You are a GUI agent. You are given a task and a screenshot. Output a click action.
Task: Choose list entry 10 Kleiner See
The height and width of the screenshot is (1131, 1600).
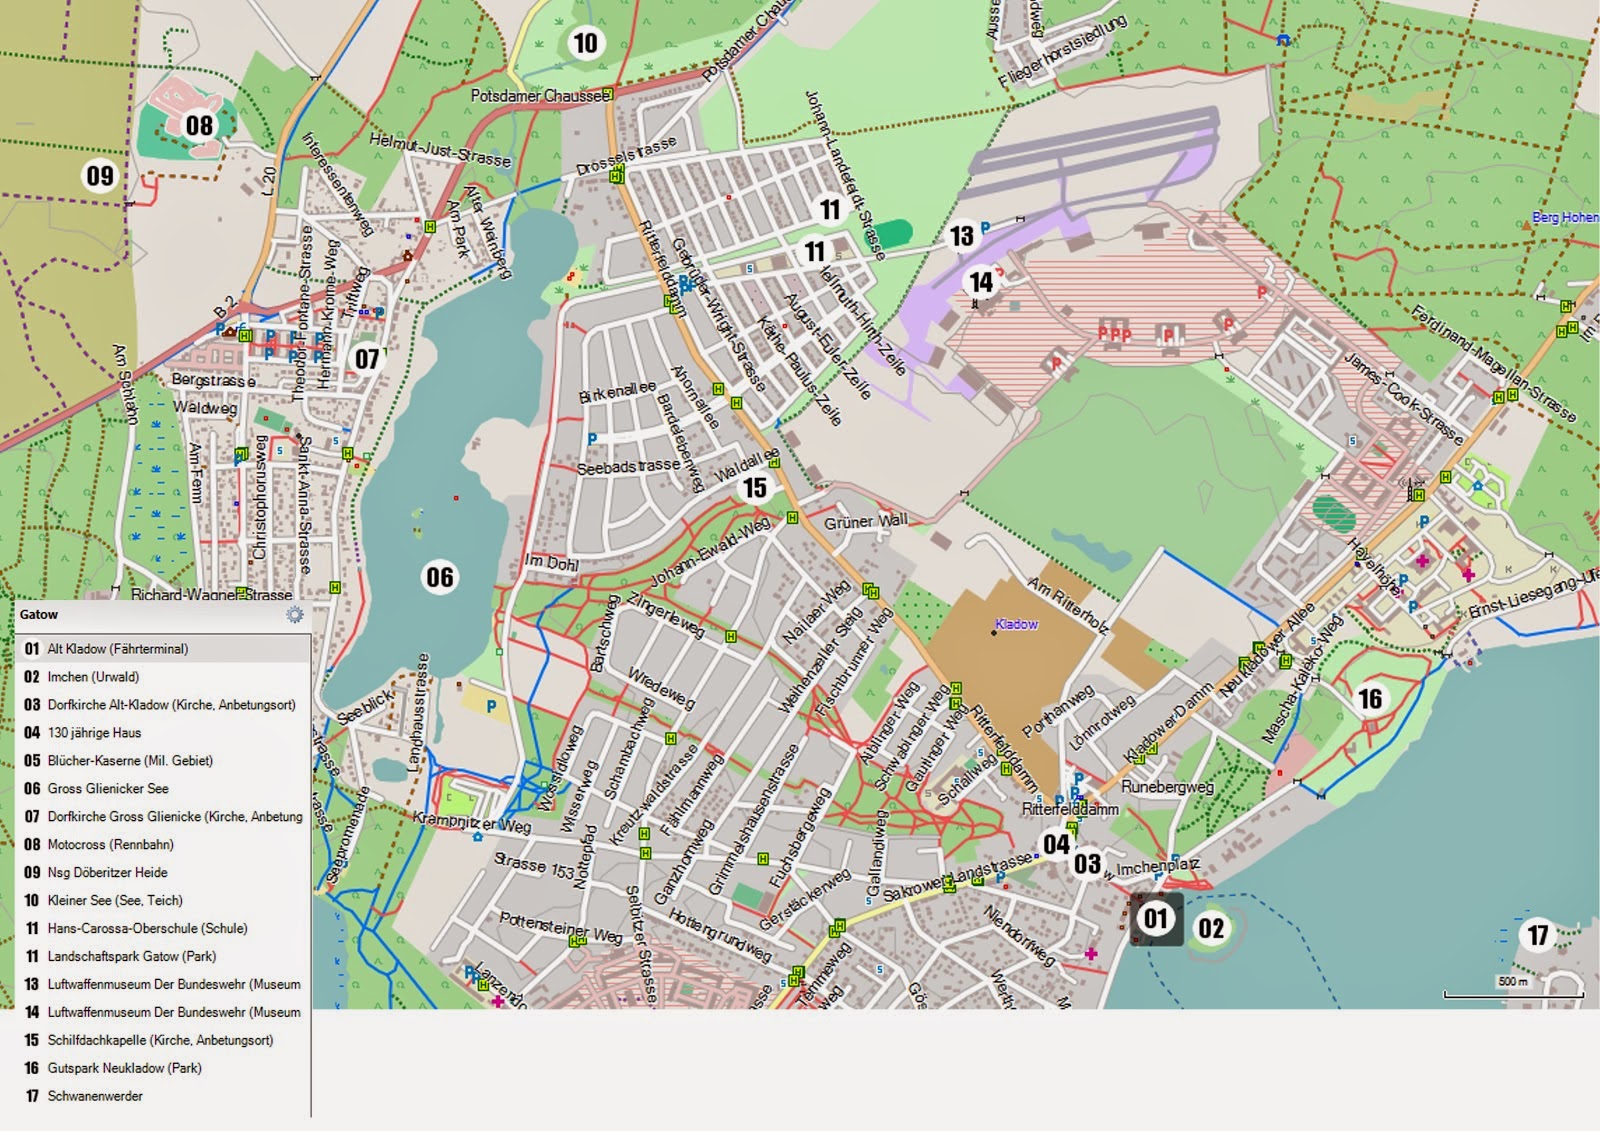coord(162,901)
